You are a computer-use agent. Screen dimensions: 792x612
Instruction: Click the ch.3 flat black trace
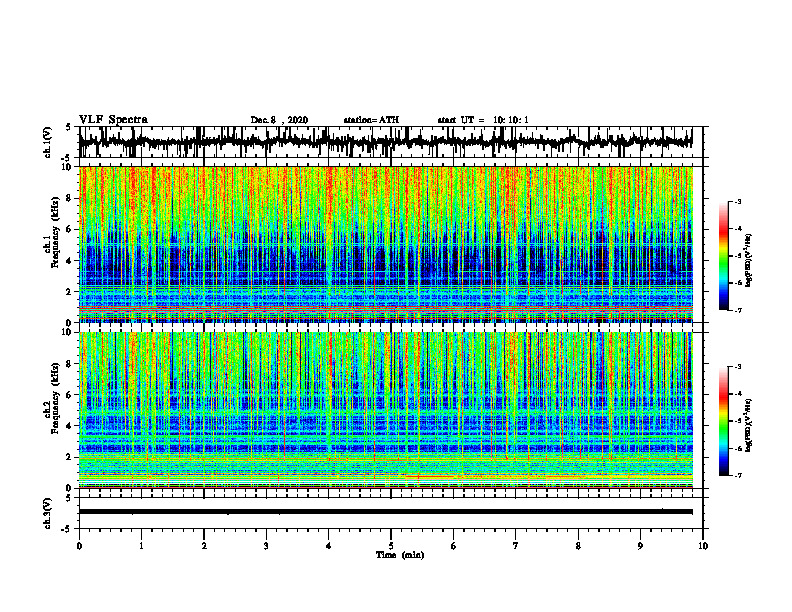click(x=385, y=512)
